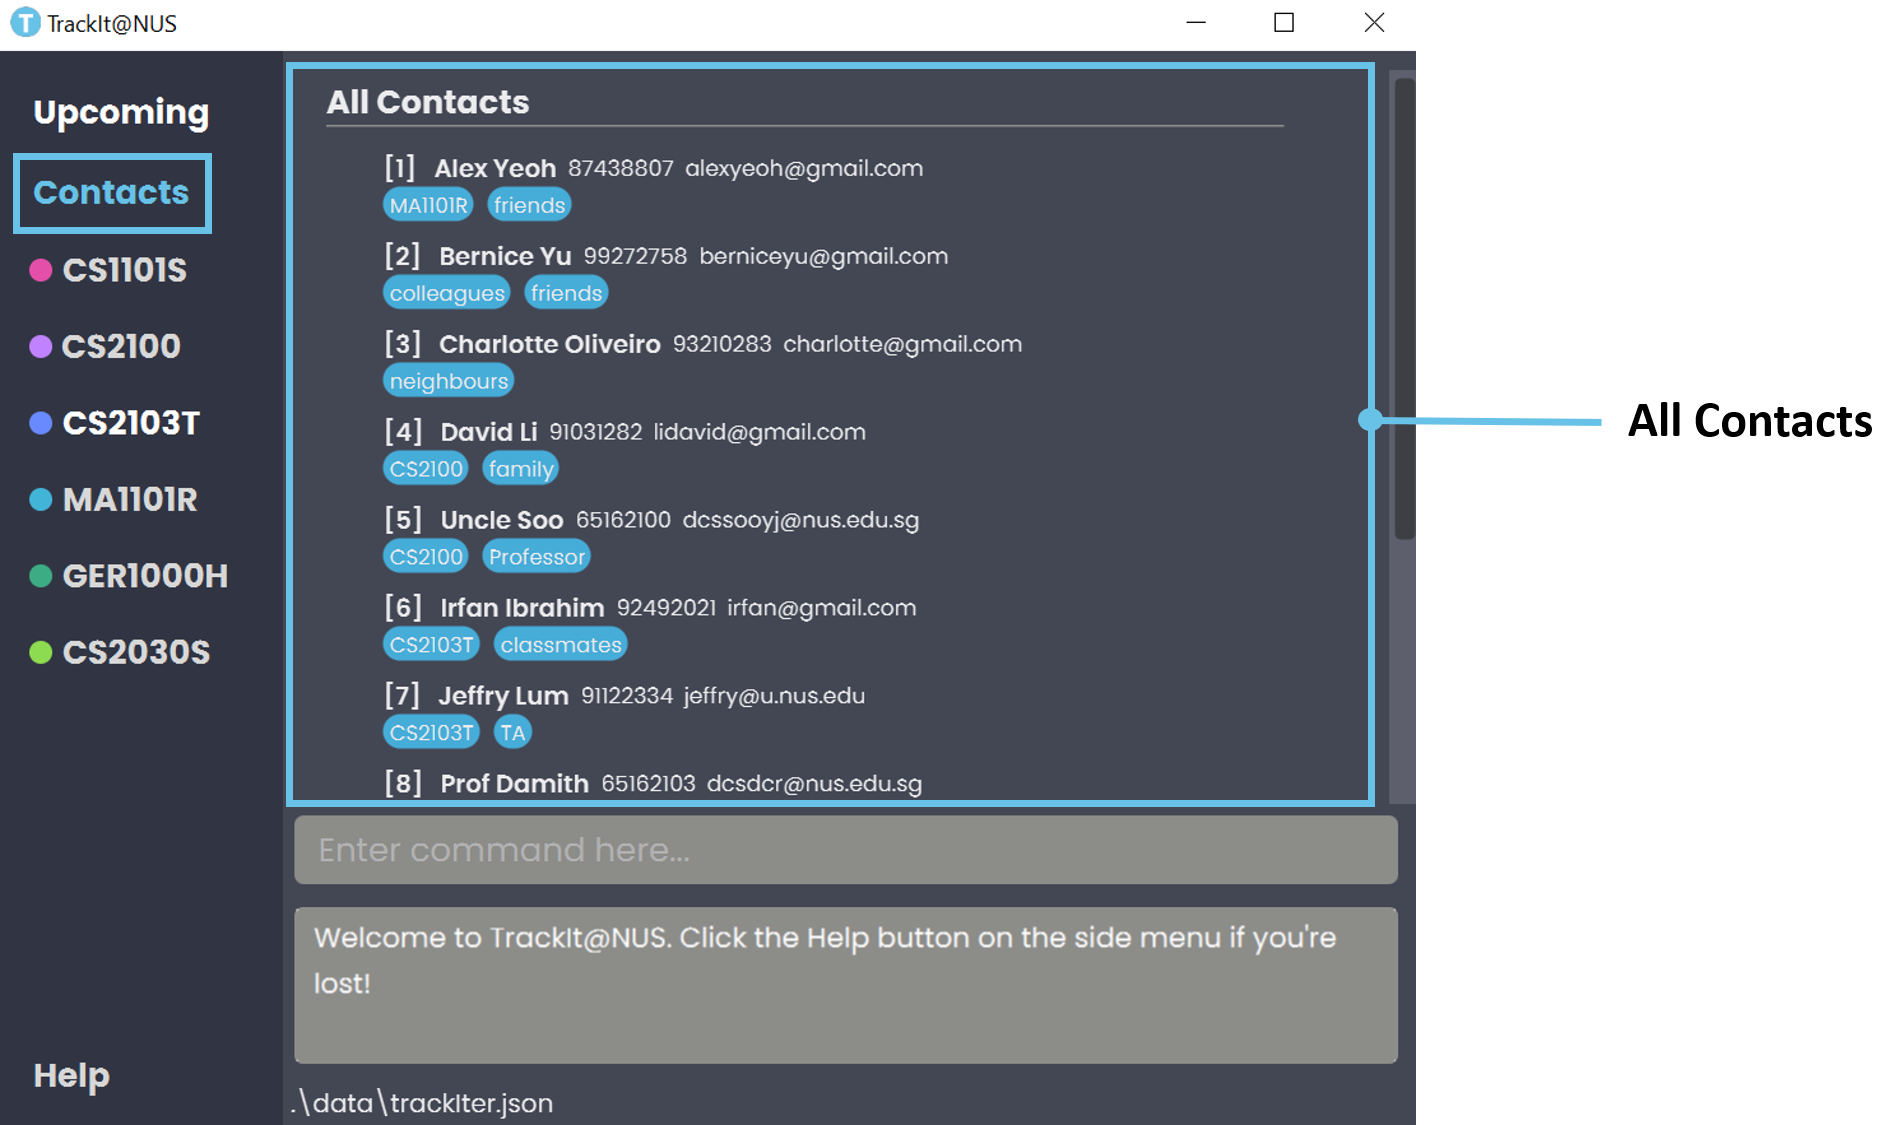
Task: Click the colleagues tag under Bernice Yu
Action: (x=447, y=293)
